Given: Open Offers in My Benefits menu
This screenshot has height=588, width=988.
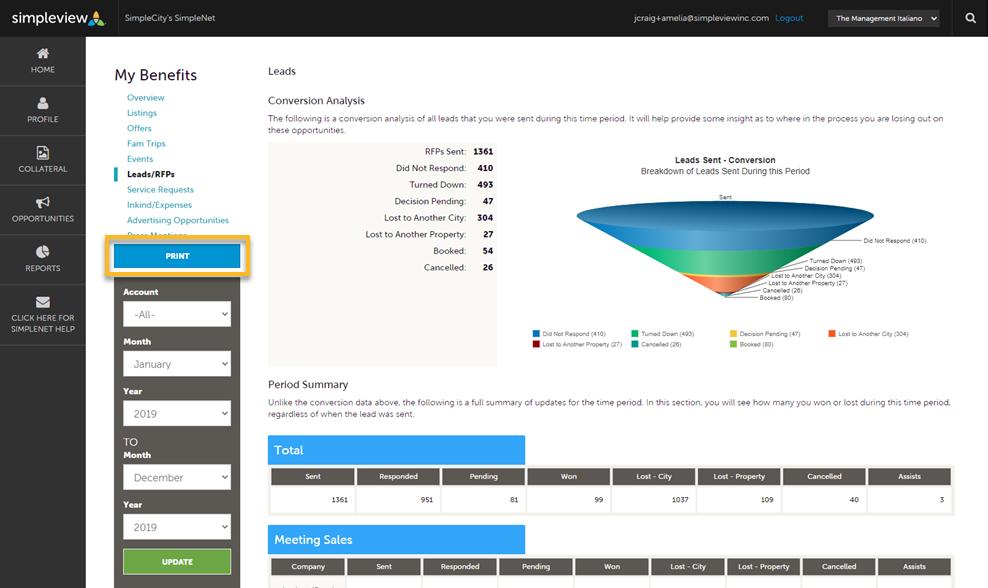Looking at the screenshot, I should click(139, 128).
